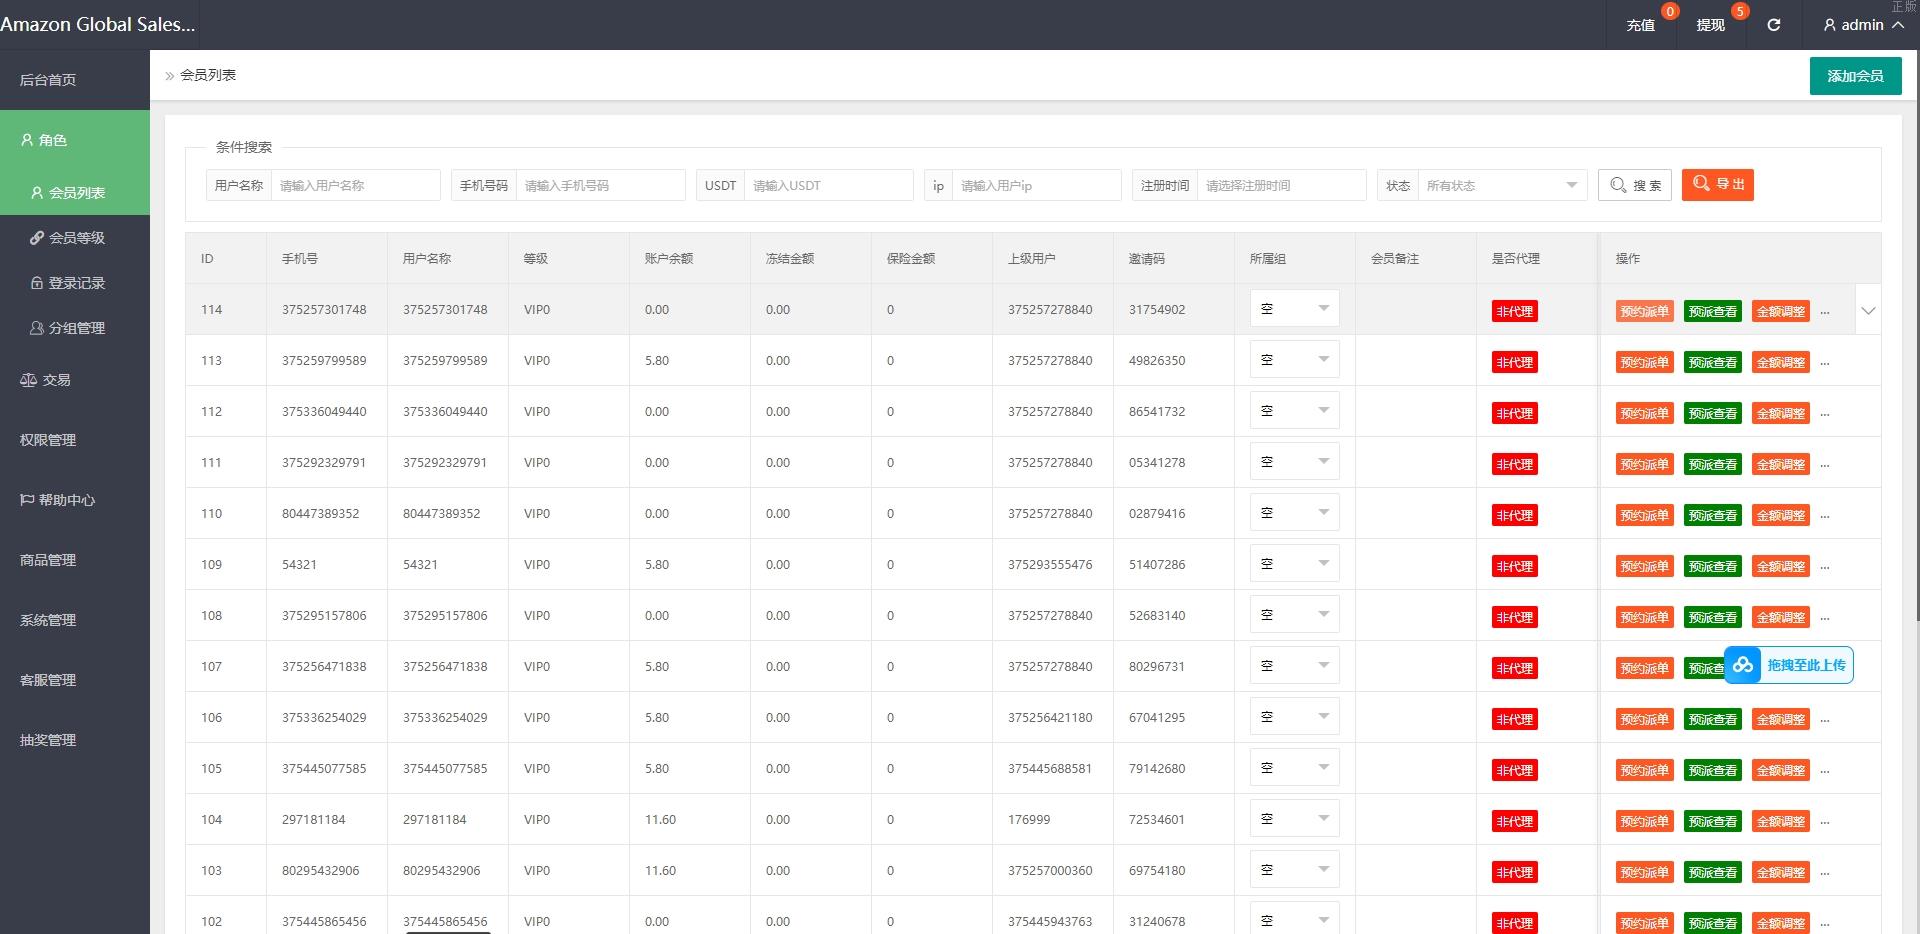Viewport: 1920px width, 934px height.
Task: Open the 充值 recharge notifications
Action: click(1640, 25)
